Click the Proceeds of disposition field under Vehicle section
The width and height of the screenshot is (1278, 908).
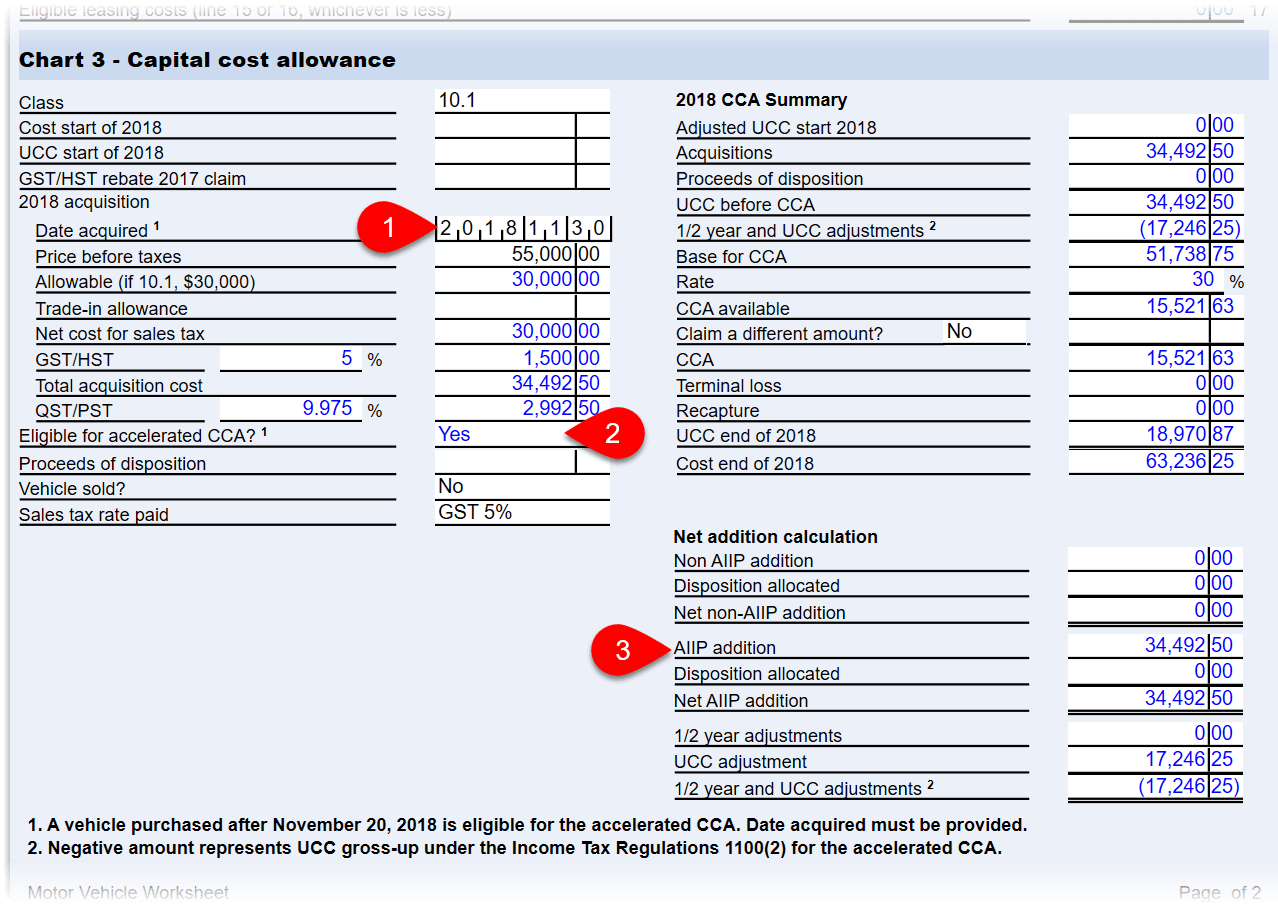(522, 462)
